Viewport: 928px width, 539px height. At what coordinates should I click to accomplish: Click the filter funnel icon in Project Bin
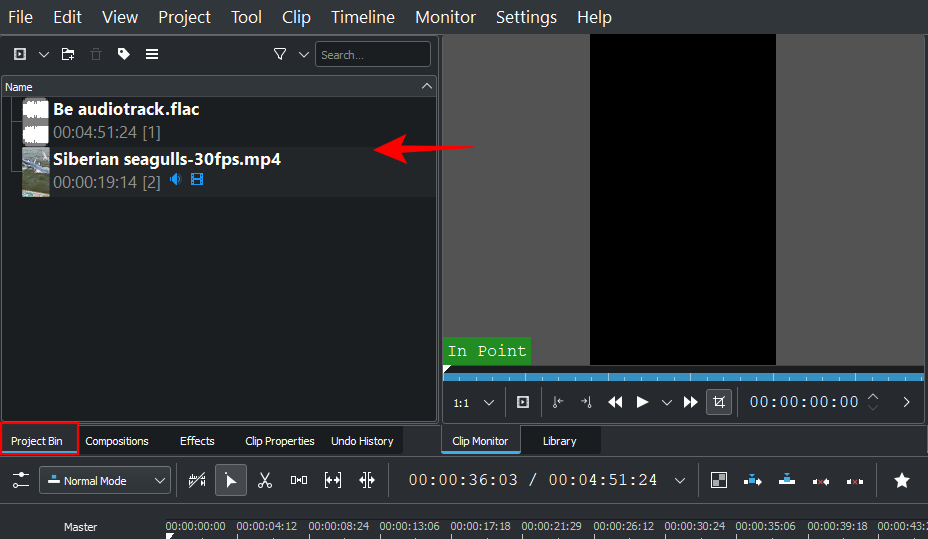coord(280,54)
